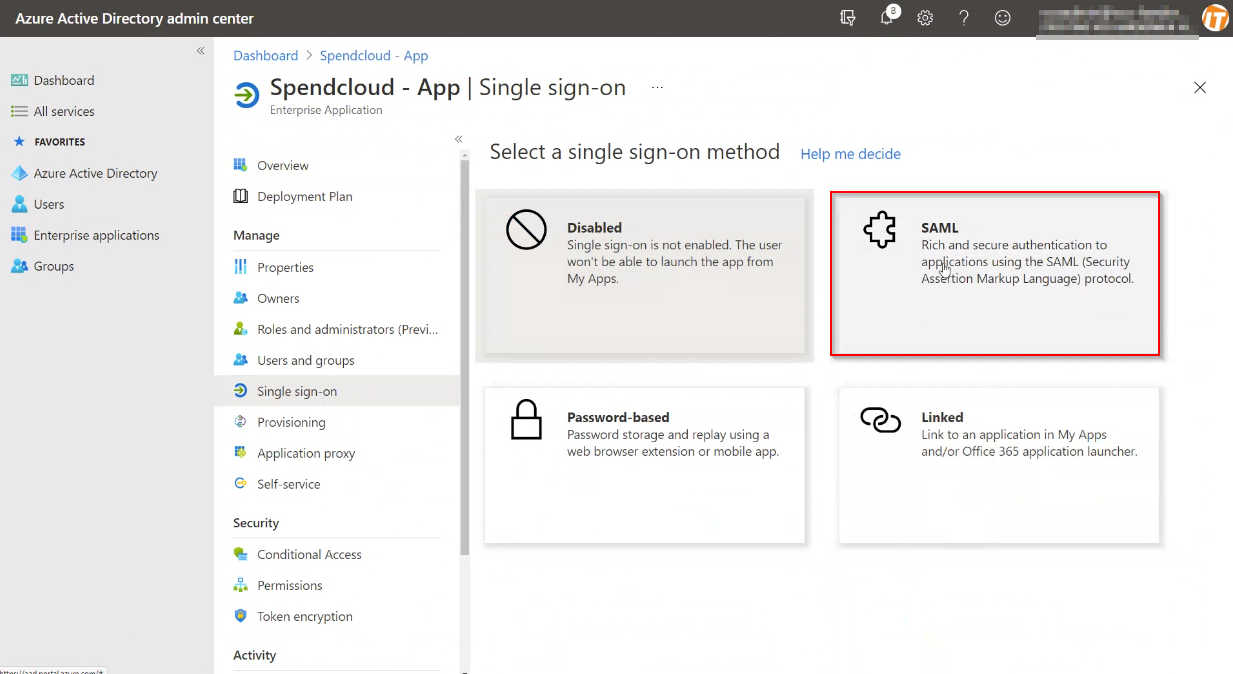Viewport: 1233px width, 674px height.
Task: Click the Azure Active Directory diamond icon
Action: pyautogui.click(x=19, y=173)
